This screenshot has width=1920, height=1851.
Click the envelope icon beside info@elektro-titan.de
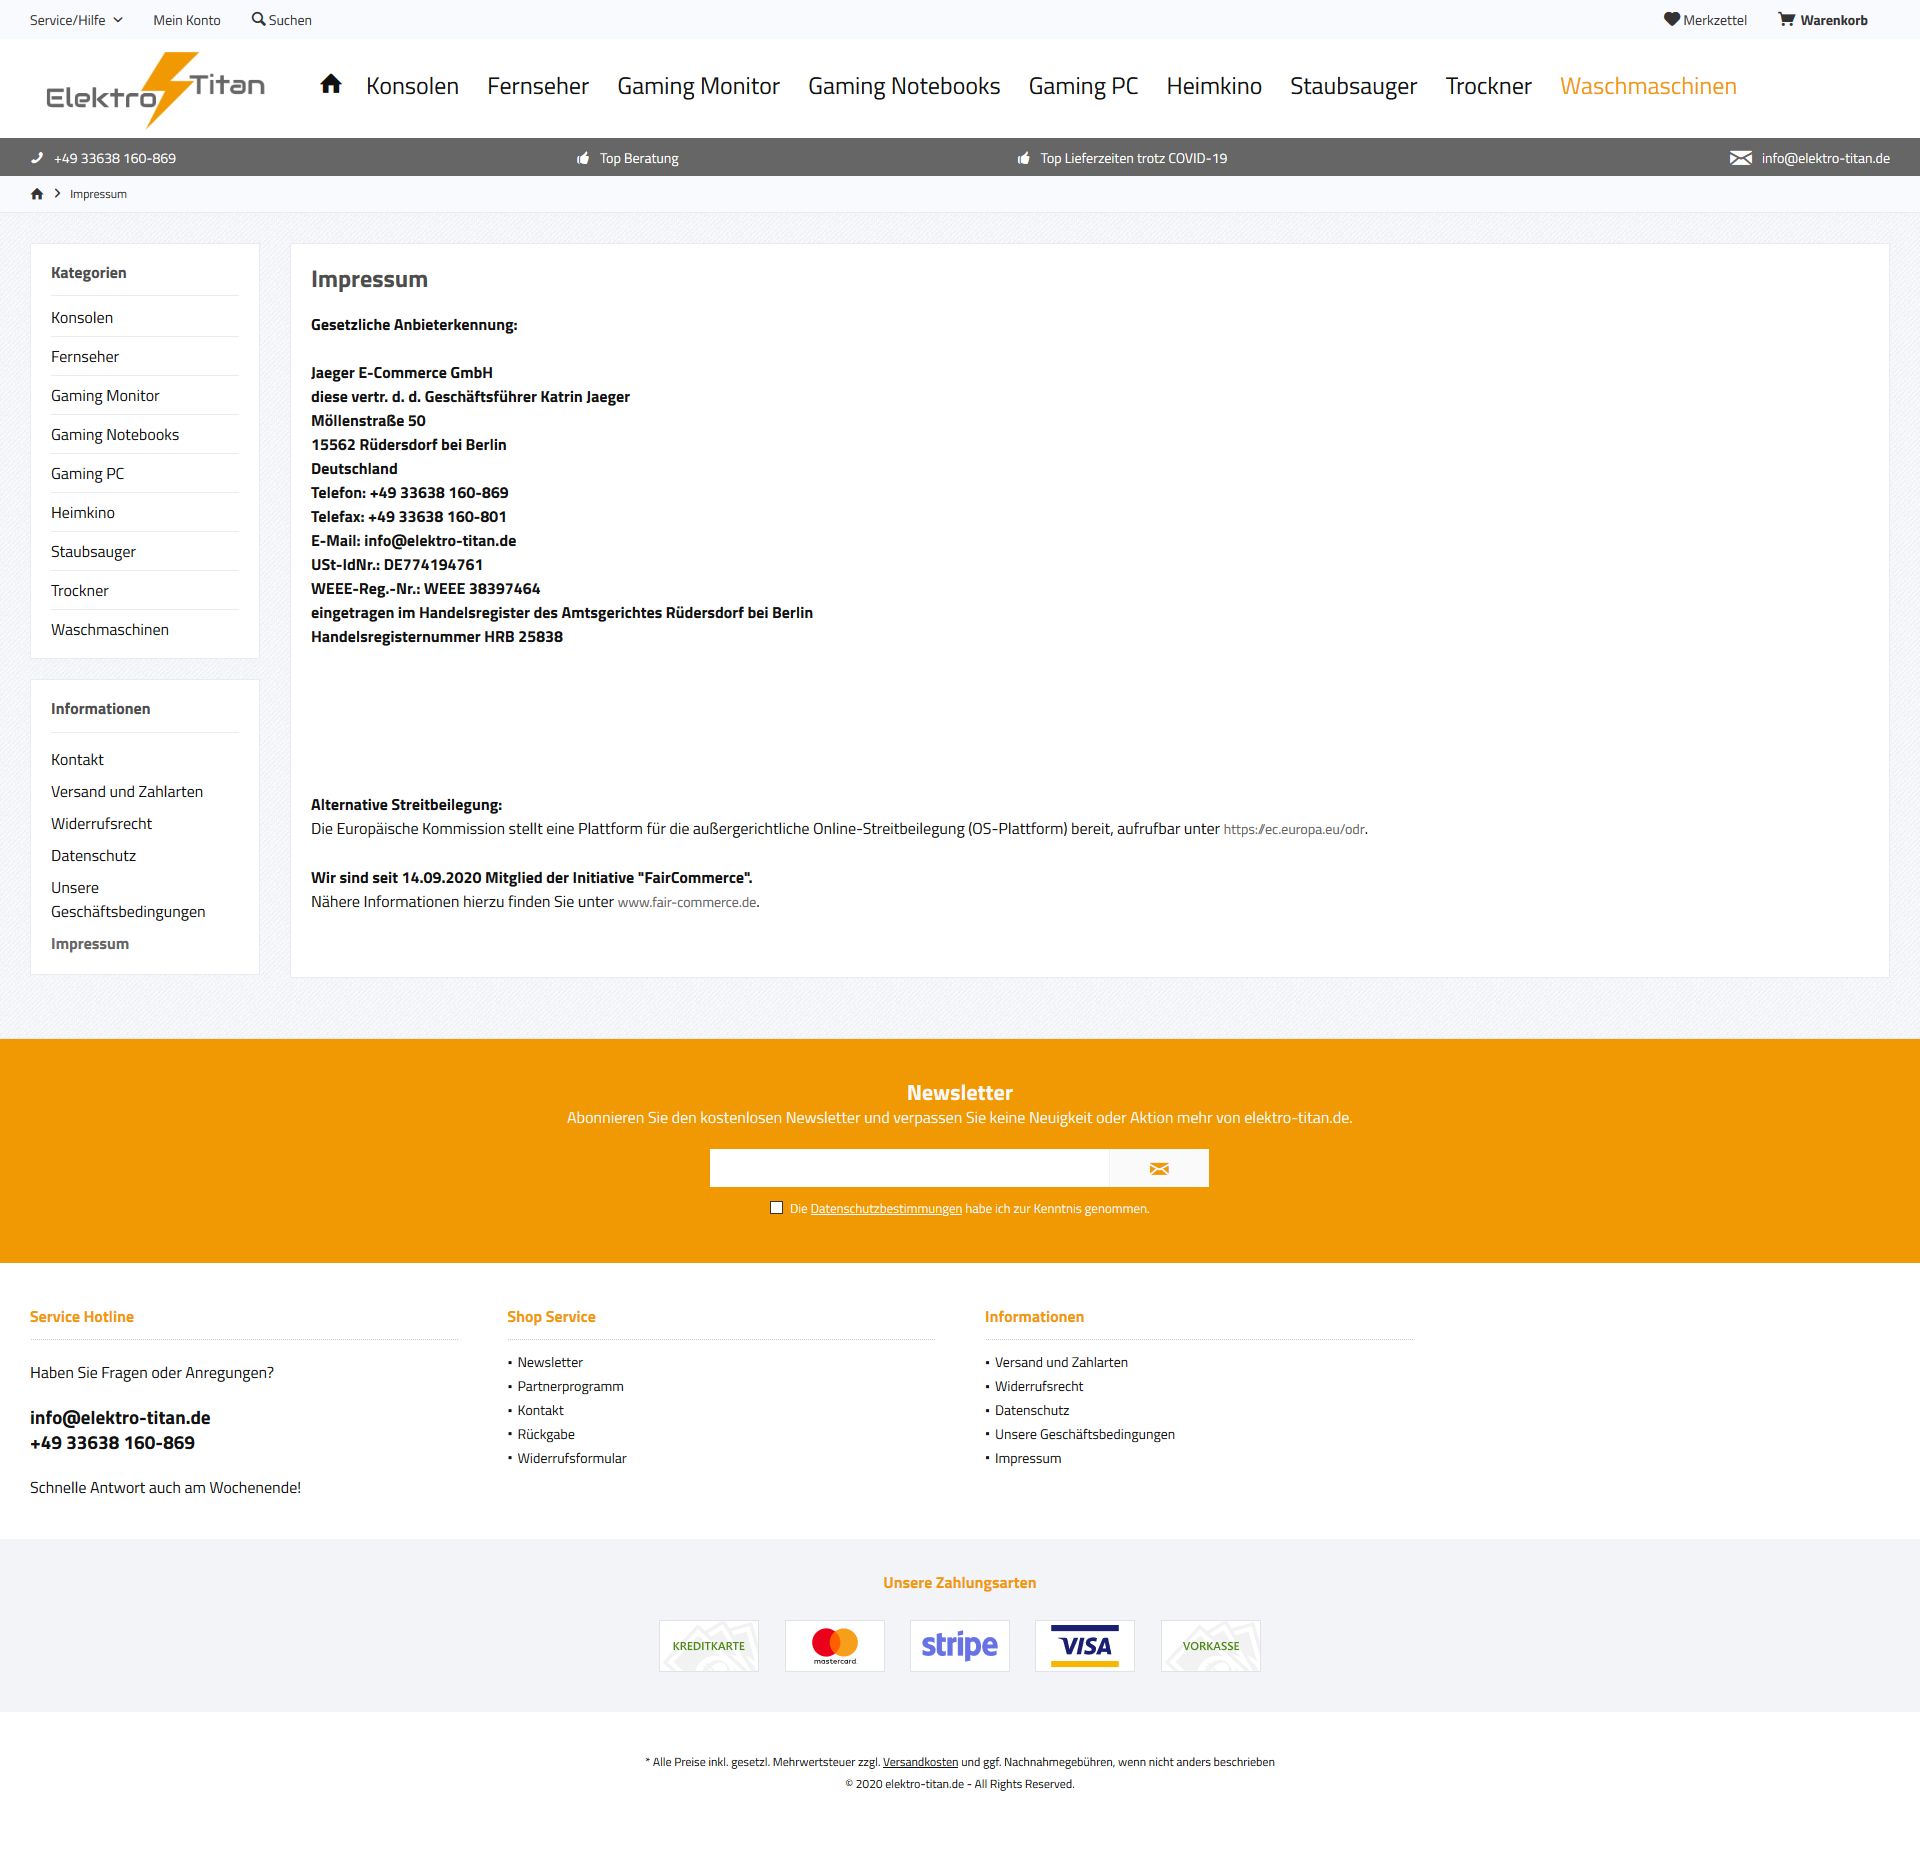click(1741, 158)
